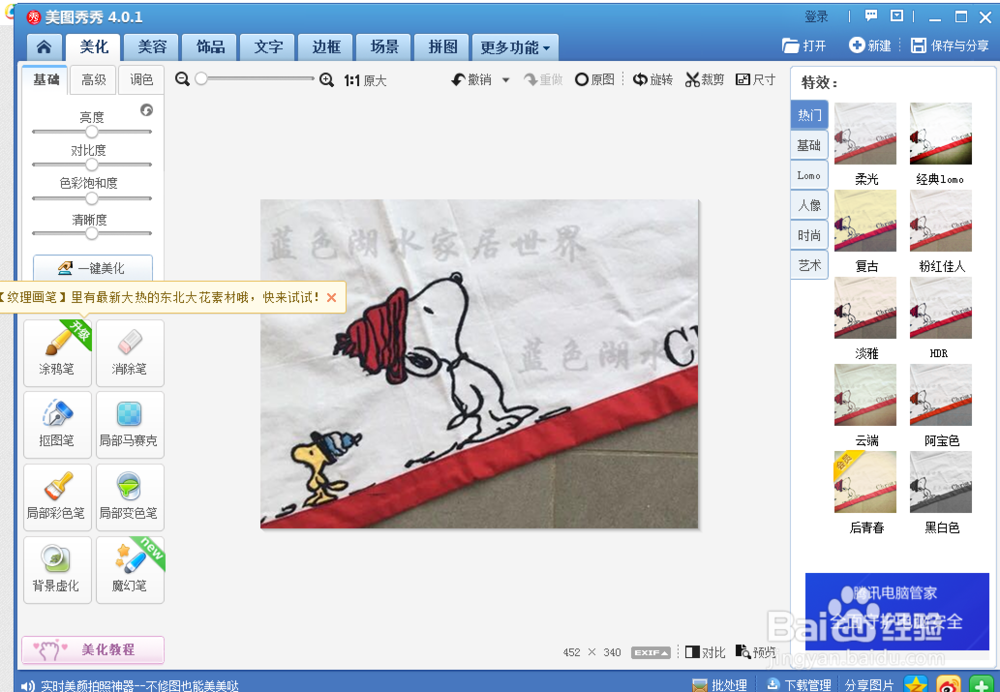Select the 艺术 effects category
The width and height of the screenshot is (1000, 692).
[809, 265]
